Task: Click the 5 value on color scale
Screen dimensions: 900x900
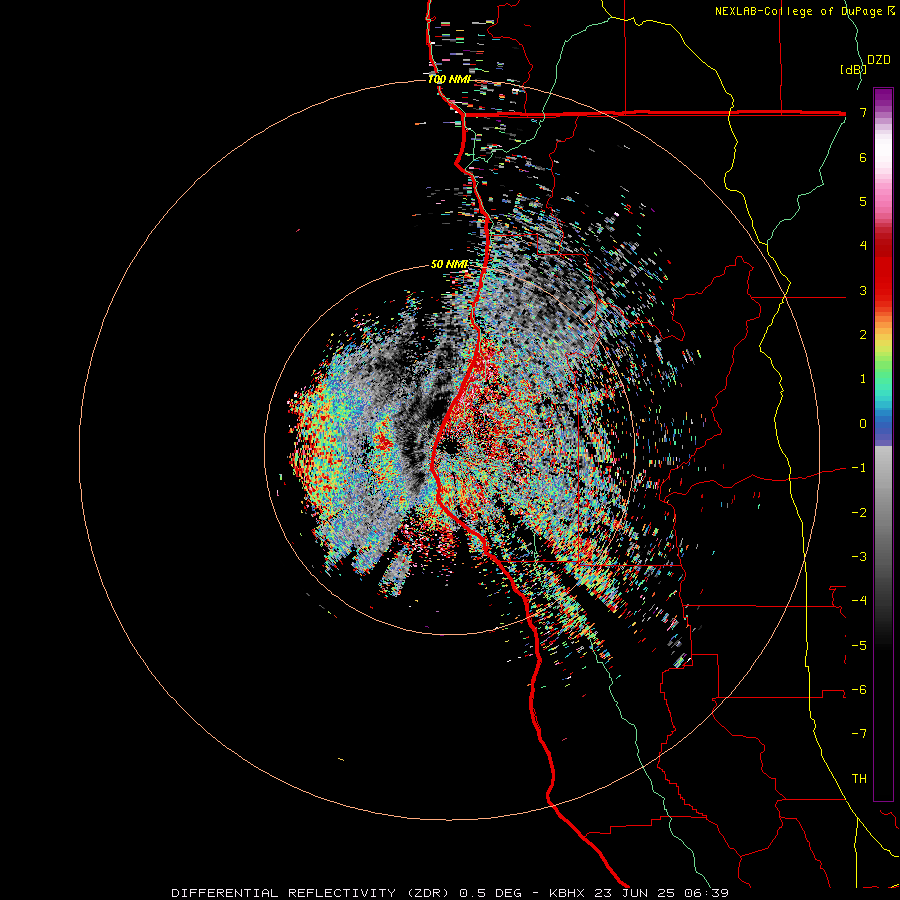Action: click(863, 201)
